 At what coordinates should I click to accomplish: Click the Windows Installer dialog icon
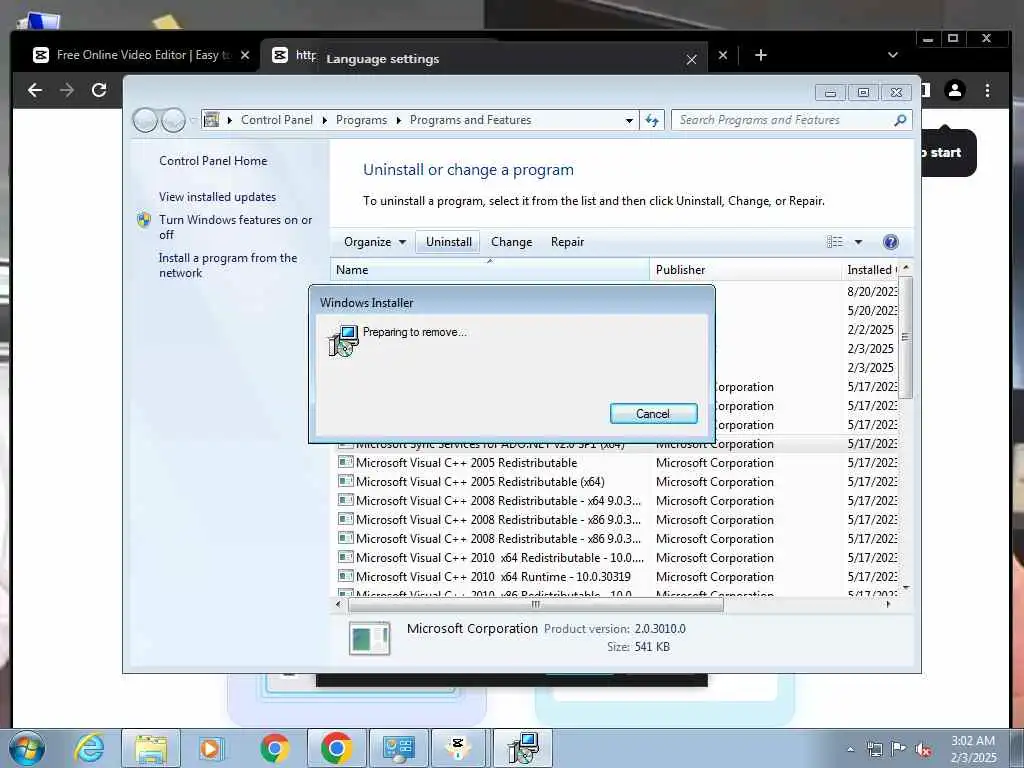344,340
